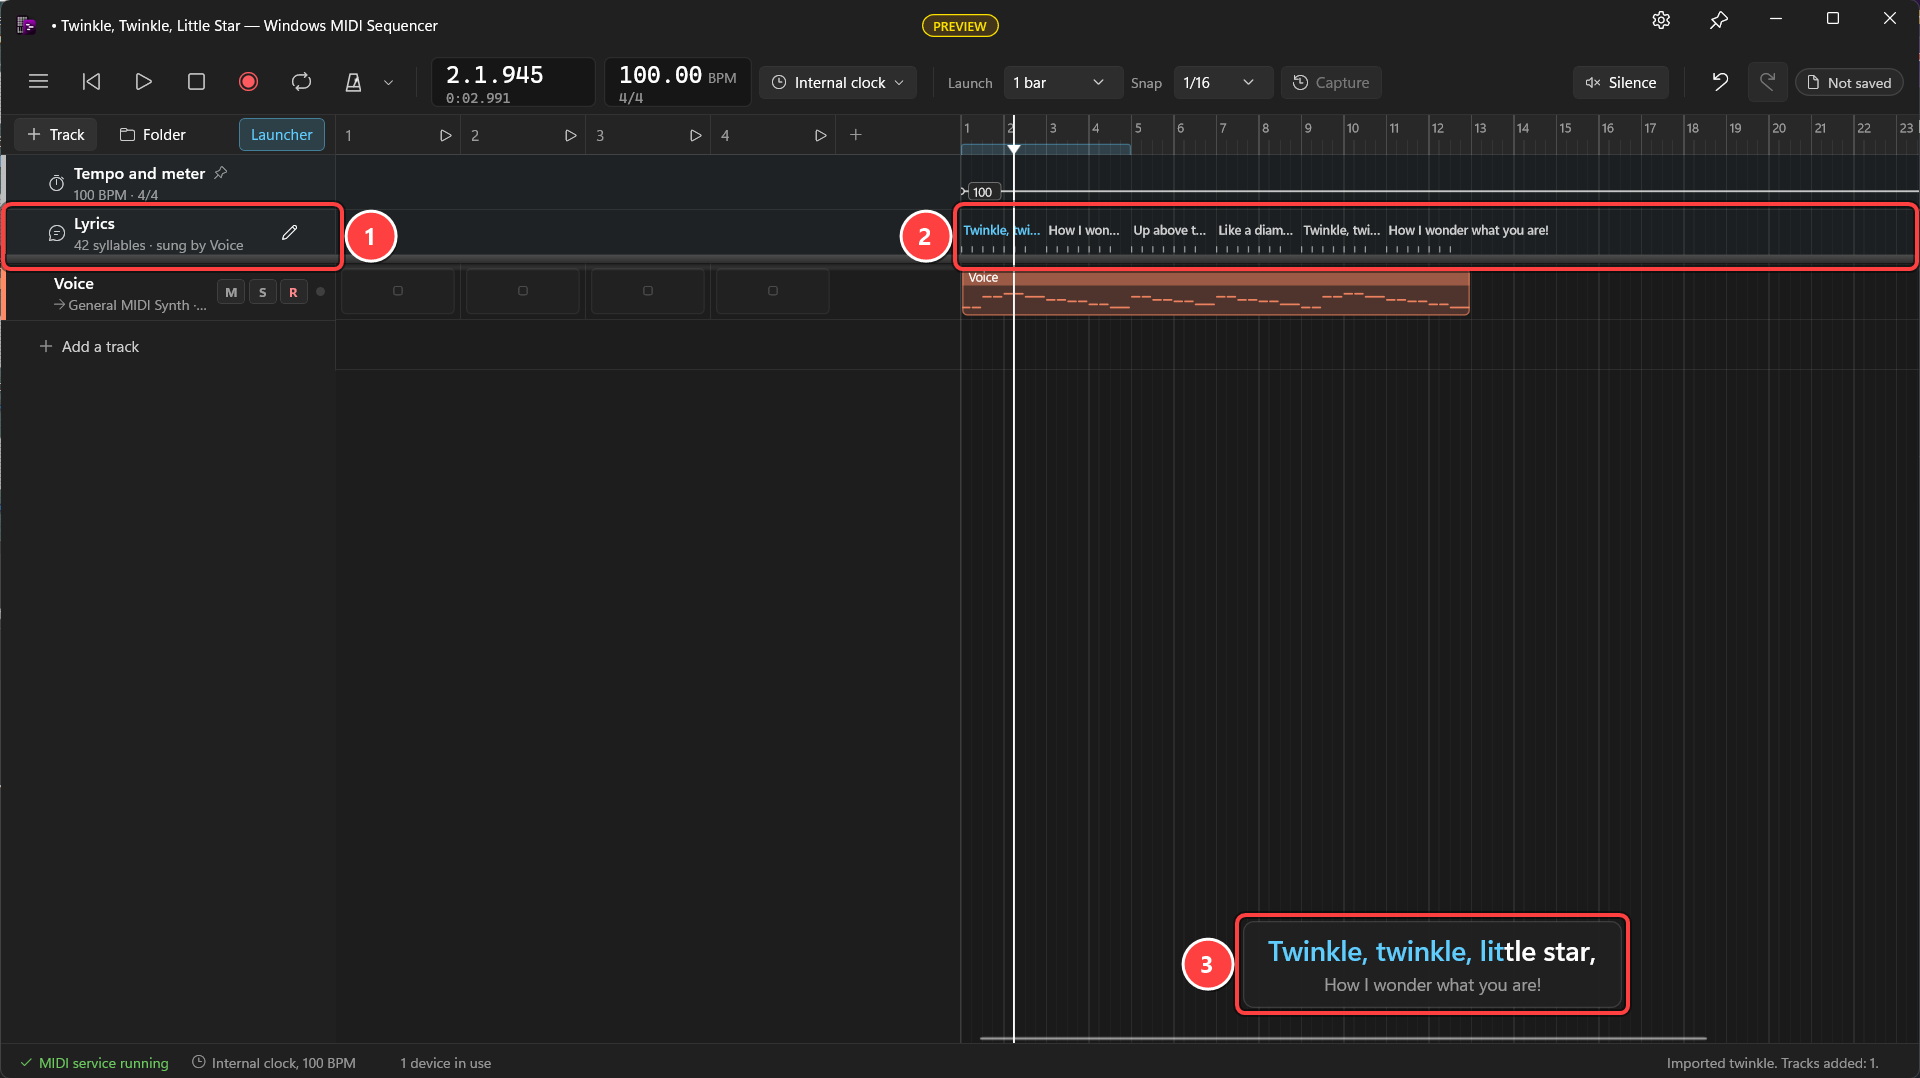This screenshot has width=1920, height=1078.
Task: Toggle the metronome
Action: pos(353,82)
